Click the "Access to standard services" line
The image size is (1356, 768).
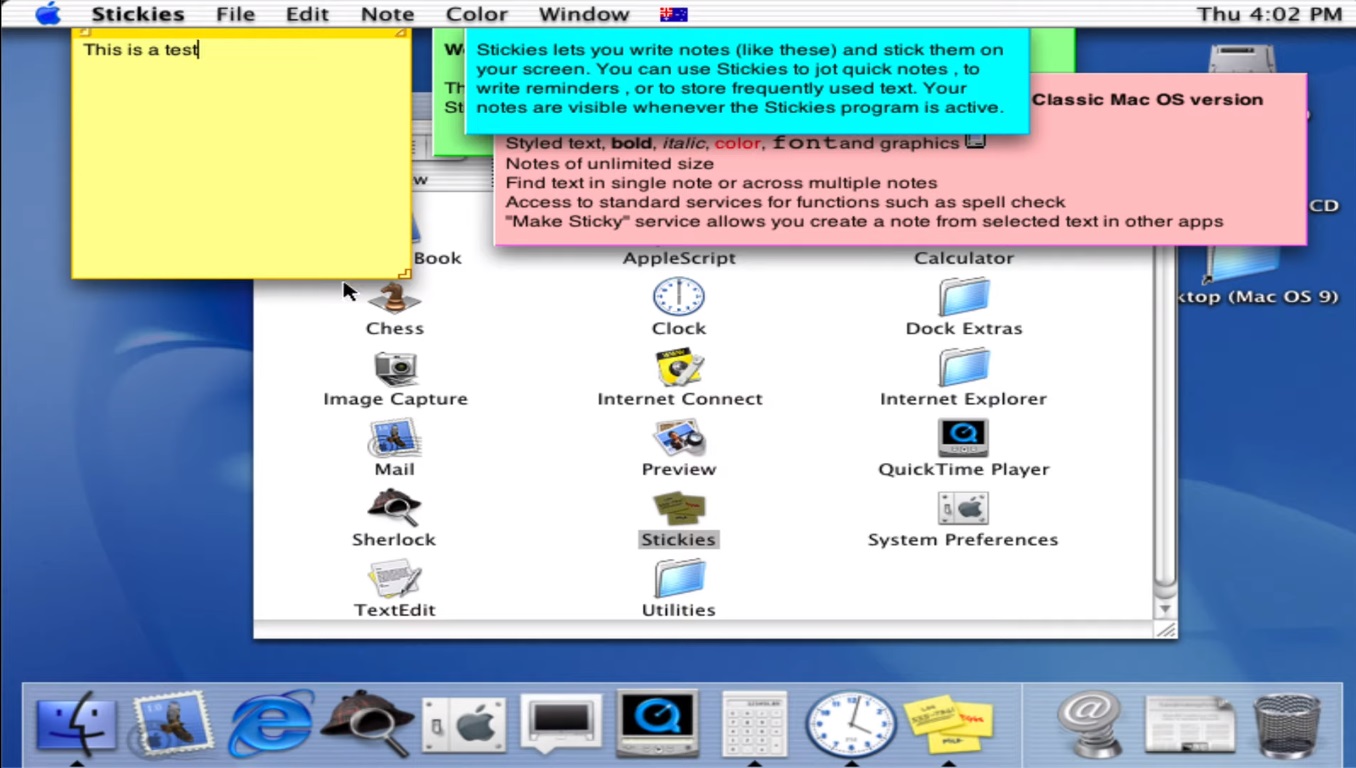pos(786,202)
